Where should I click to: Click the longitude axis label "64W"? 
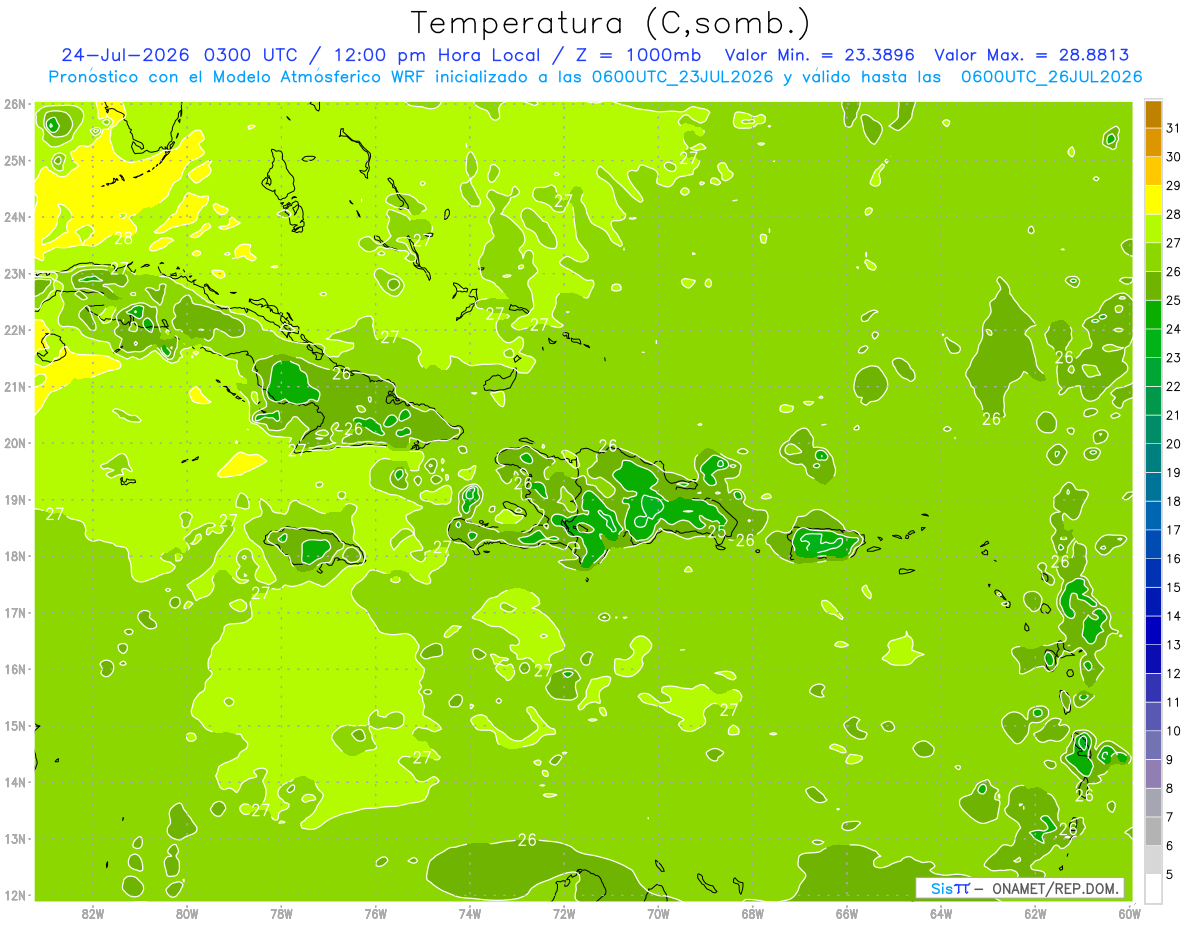click(941, 913)
